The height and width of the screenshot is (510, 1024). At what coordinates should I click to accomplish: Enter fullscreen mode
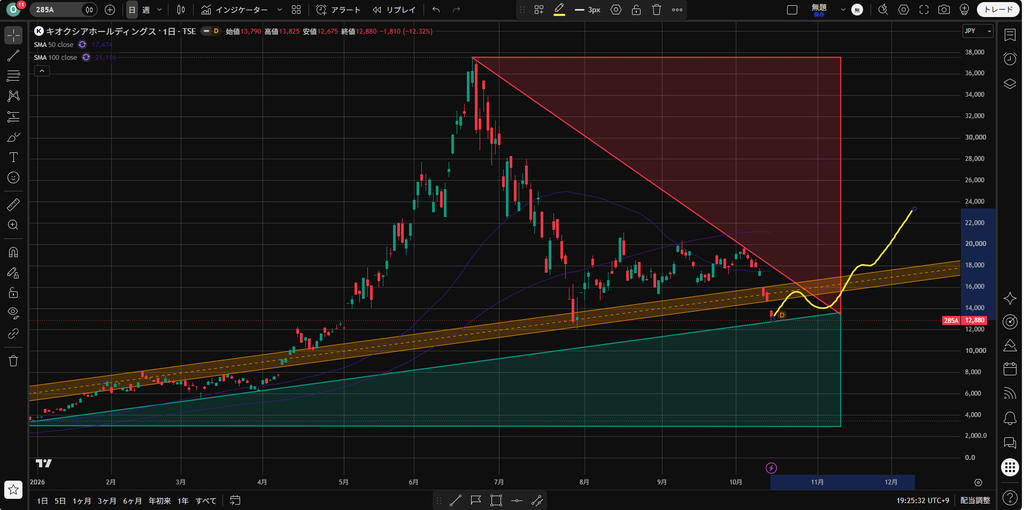pyautogui.click(x=923, y=10)
